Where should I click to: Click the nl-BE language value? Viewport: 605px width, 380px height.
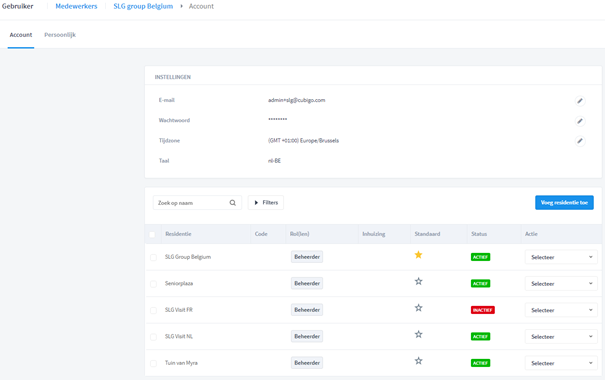pos(274,160)
